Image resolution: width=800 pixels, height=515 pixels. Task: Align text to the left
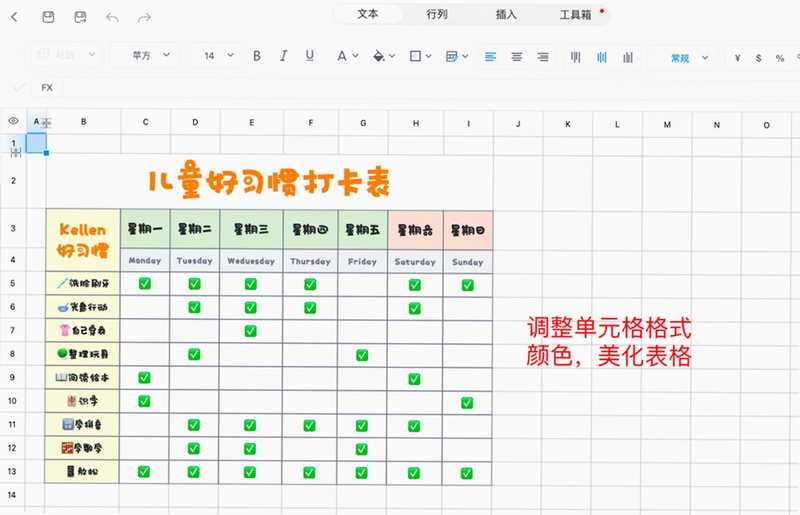[490, 57]
